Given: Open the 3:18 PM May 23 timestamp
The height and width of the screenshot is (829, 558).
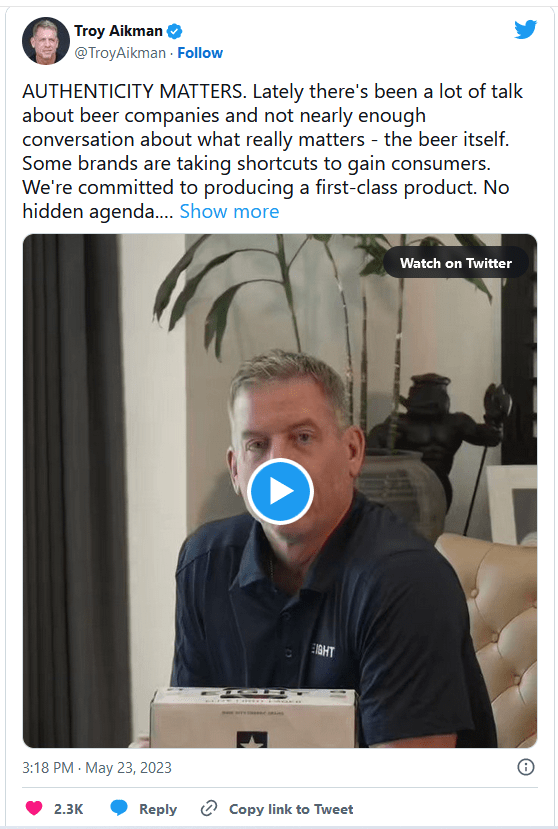Looking at the screenshot, I should click(x=97, y=768).
